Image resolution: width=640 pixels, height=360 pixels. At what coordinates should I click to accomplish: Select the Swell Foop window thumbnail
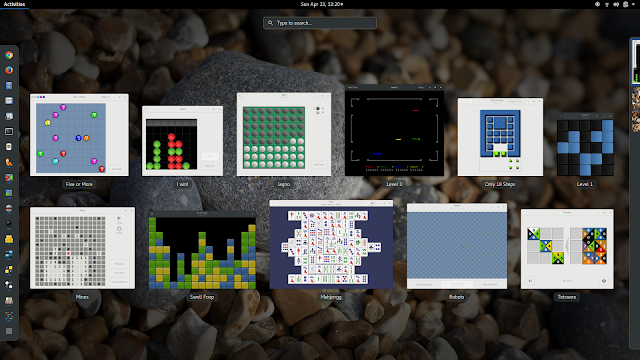[202, 250]
